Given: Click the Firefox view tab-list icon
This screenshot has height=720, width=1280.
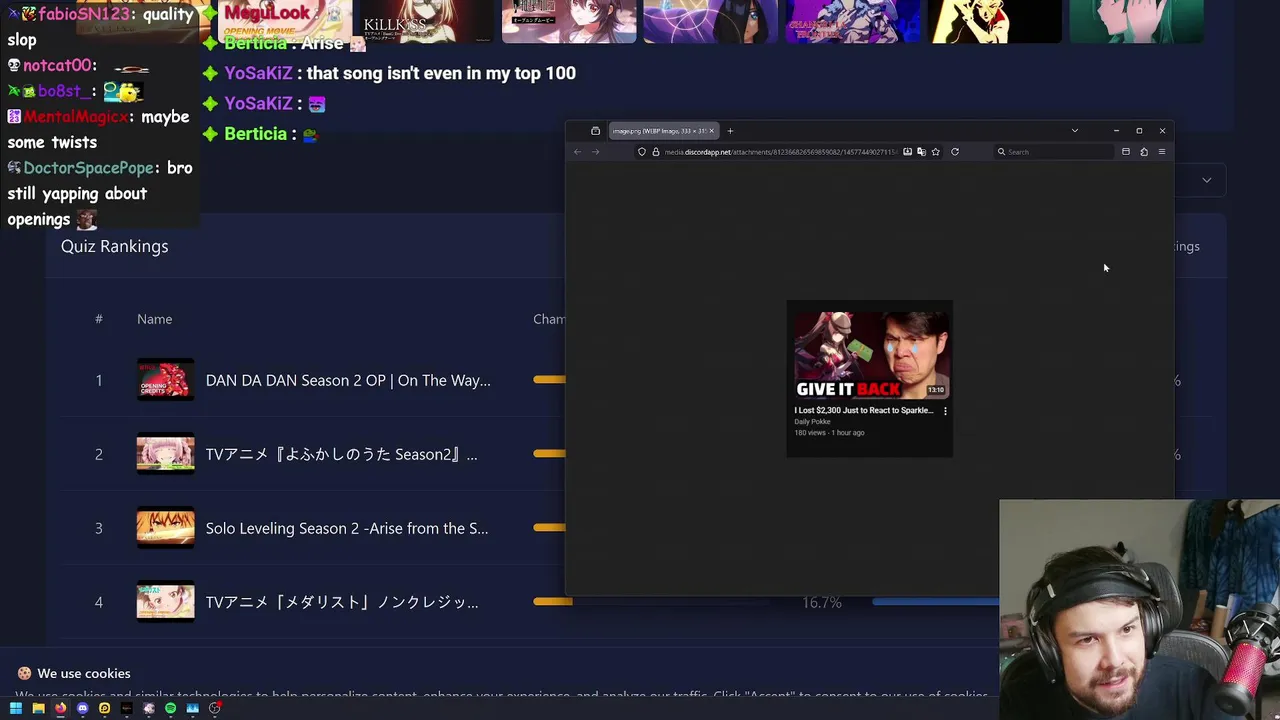Looking at the screenshot, I should click(595, 131).
